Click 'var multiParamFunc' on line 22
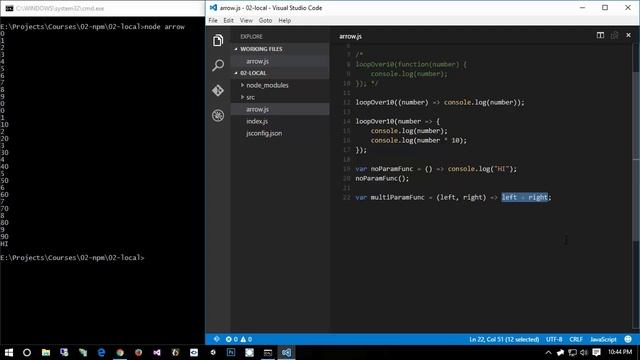The height and width of the screenshot is (360, 640). click(x=390, y=197)
